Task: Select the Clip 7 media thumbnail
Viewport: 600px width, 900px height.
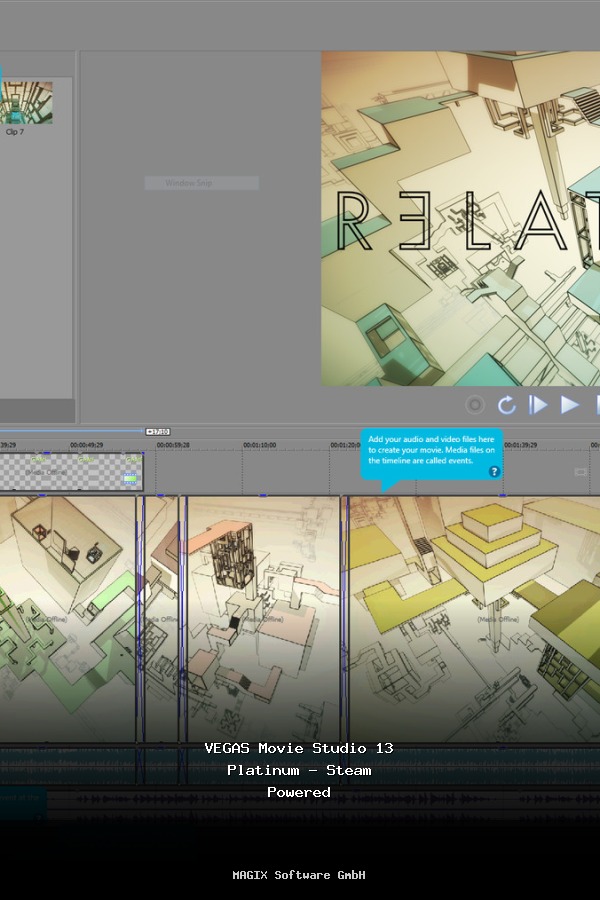Action: pyautogui.click(x=26, y=103)
